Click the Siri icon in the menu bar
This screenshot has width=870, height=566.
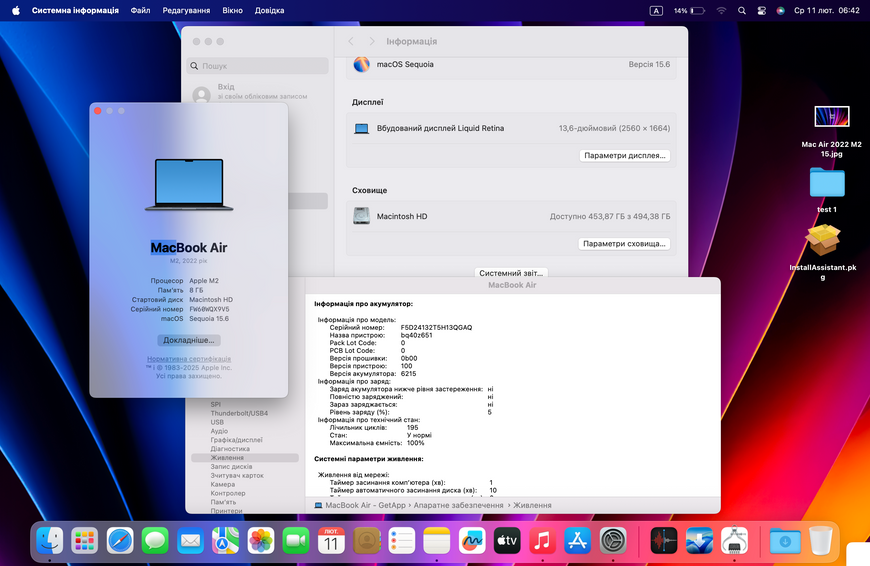point(780,11)
